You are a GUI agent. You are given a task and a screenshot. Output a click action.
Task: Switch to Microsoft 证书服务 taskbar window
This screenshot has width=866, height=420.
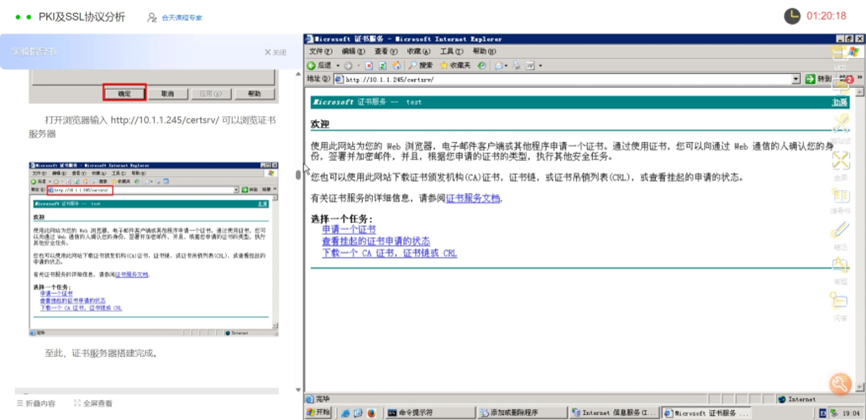point(706,412)
